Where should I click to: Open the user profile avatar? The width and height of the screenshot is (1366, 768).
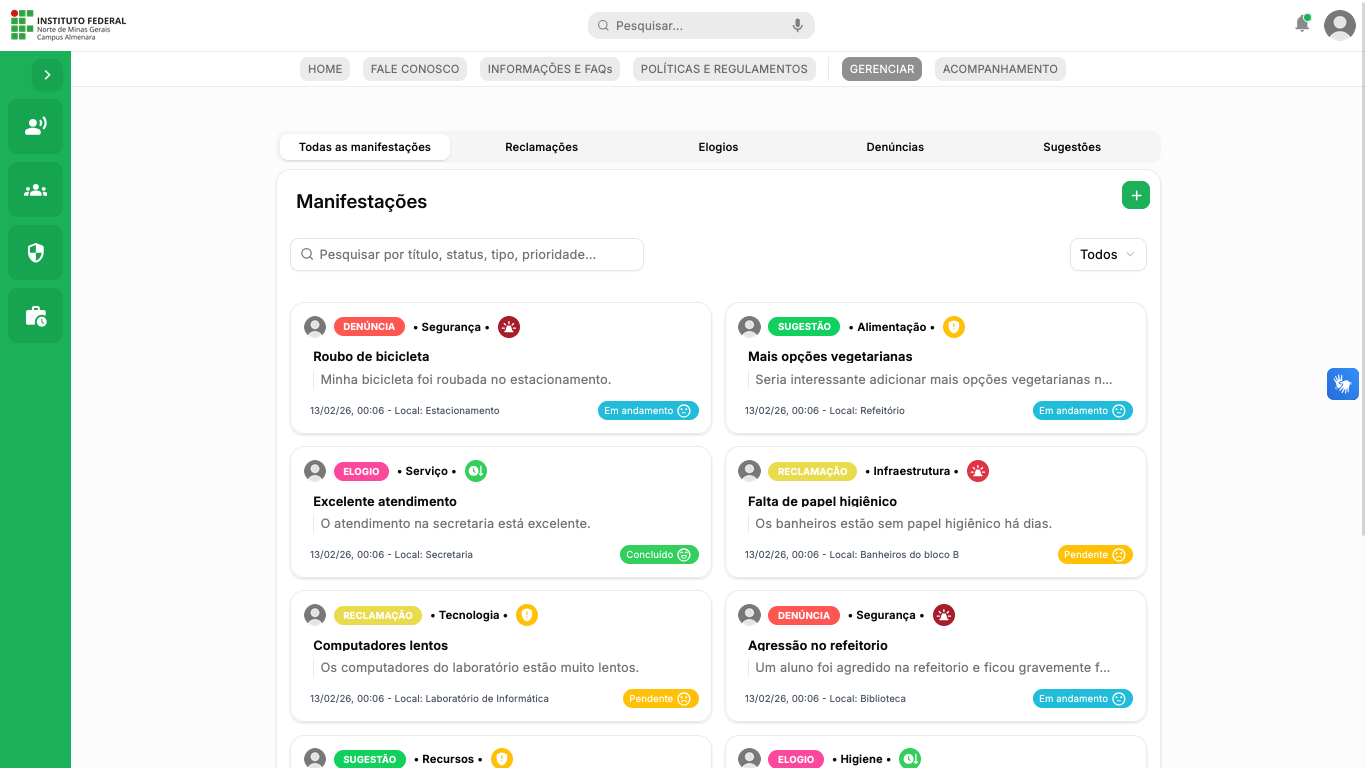click(x=1339, y=25)
